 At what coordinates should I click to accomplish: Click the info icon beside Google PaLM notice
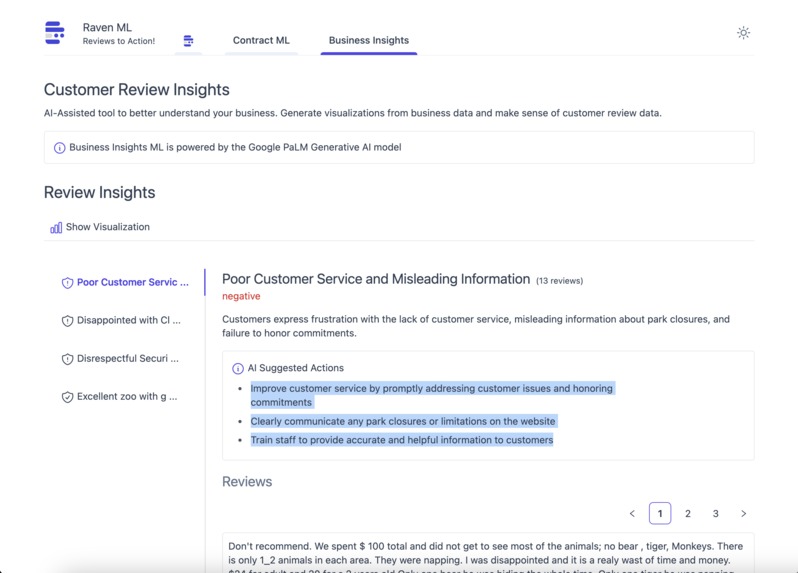[x=60, y=148]
